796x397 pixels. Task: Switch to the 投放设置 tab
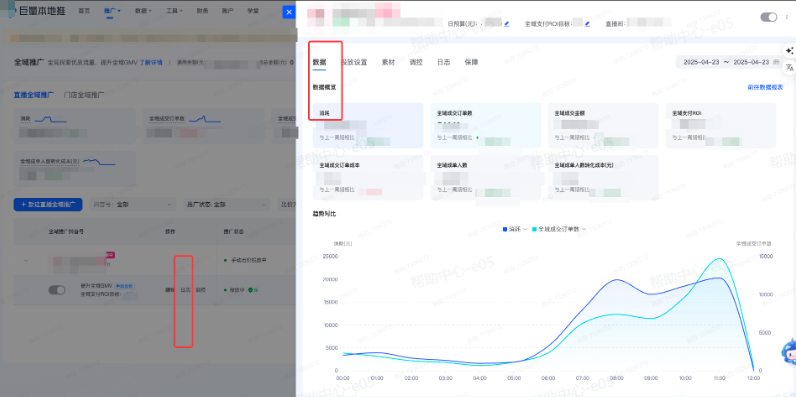[353, 62]
